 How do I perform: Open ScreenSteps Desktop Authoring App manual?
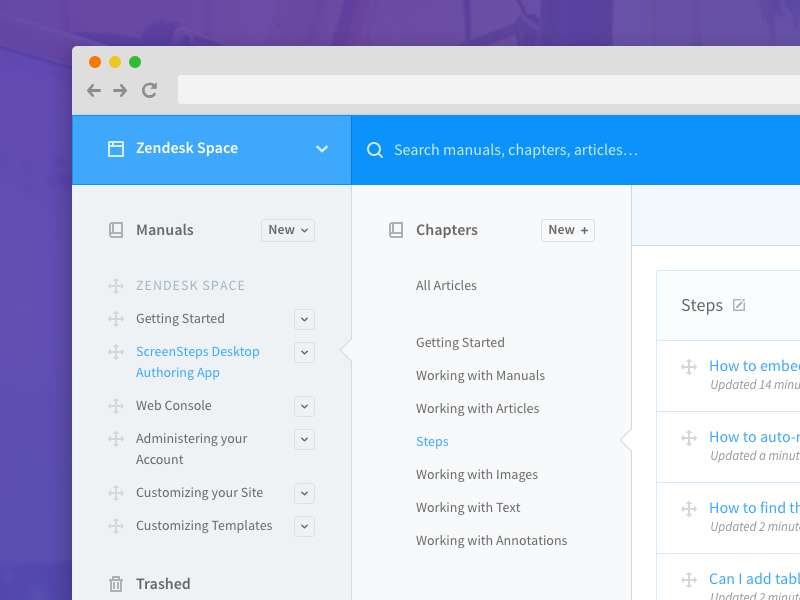pyautogui.click(x=197, y=362)
